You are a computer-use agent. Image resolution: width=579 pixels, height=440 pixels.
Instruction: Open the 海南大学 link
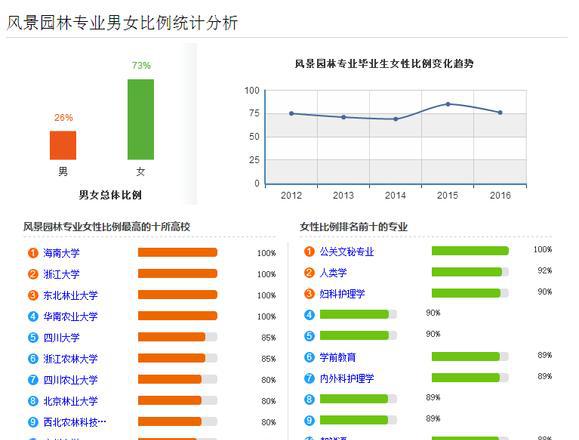pos(61,253)
